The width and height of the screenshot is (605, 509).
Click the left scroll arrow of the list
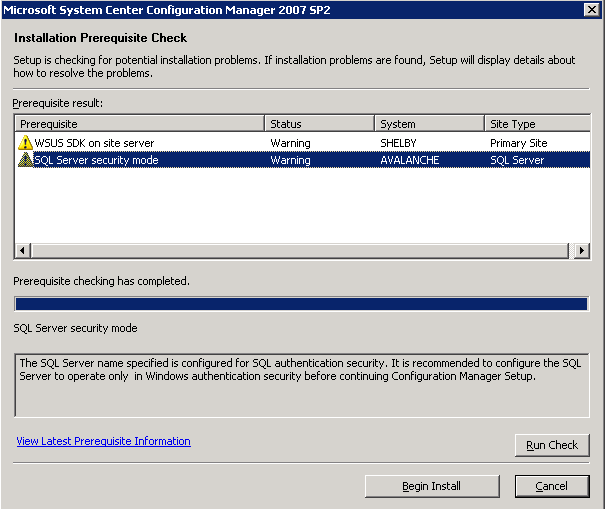tap(23, 250)
